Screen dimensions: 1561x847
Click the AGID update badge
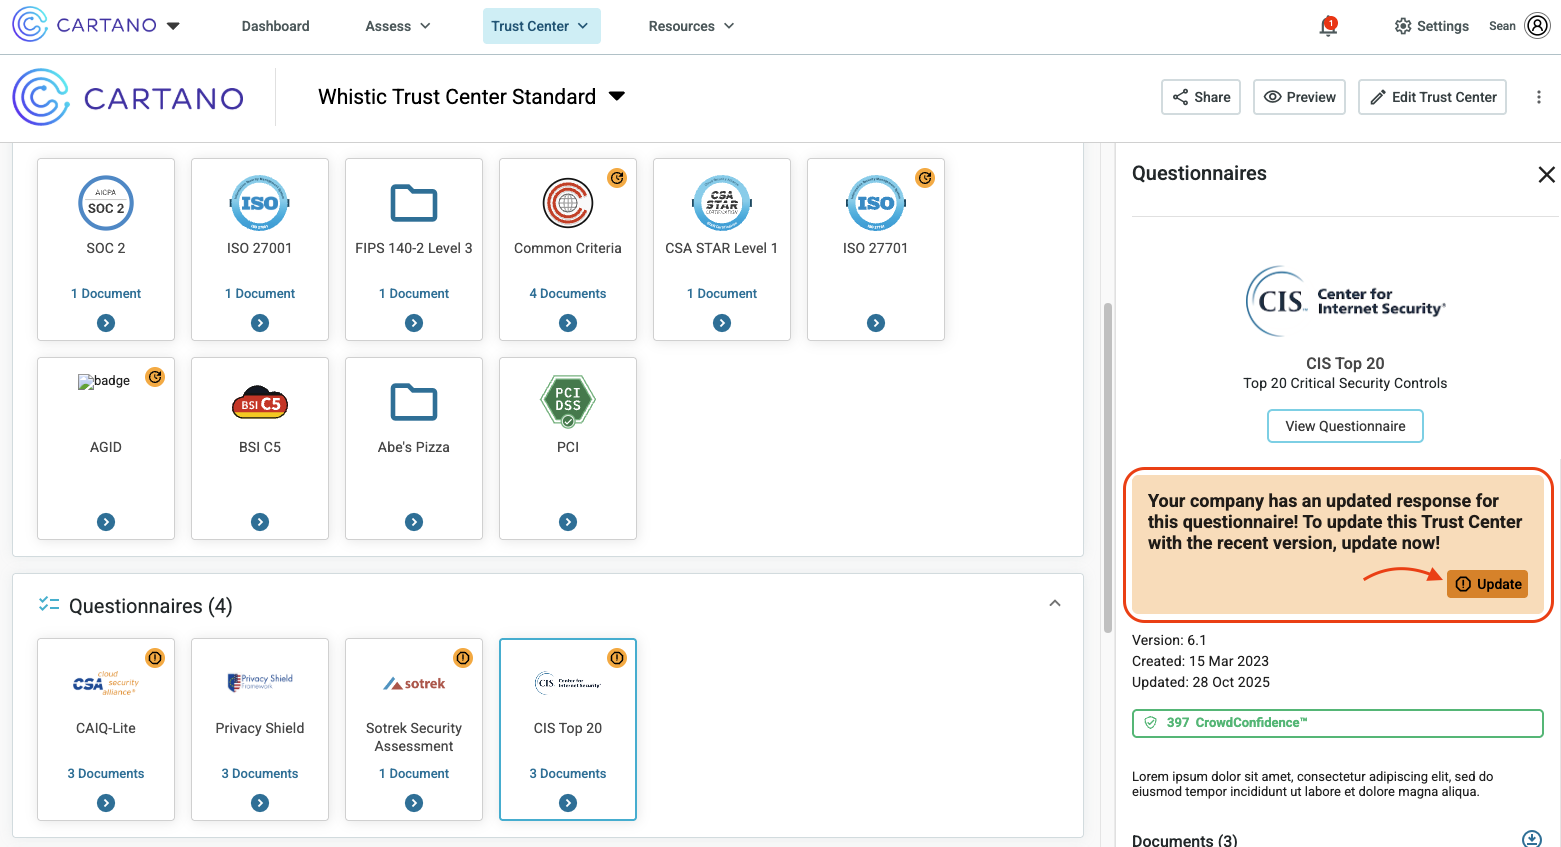point(155,377)
